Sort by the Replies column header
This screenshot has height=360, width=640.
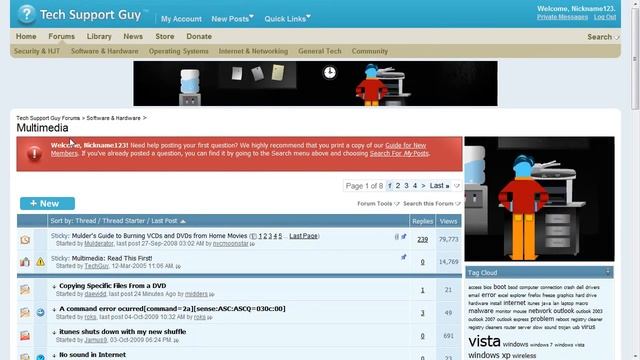422,221
